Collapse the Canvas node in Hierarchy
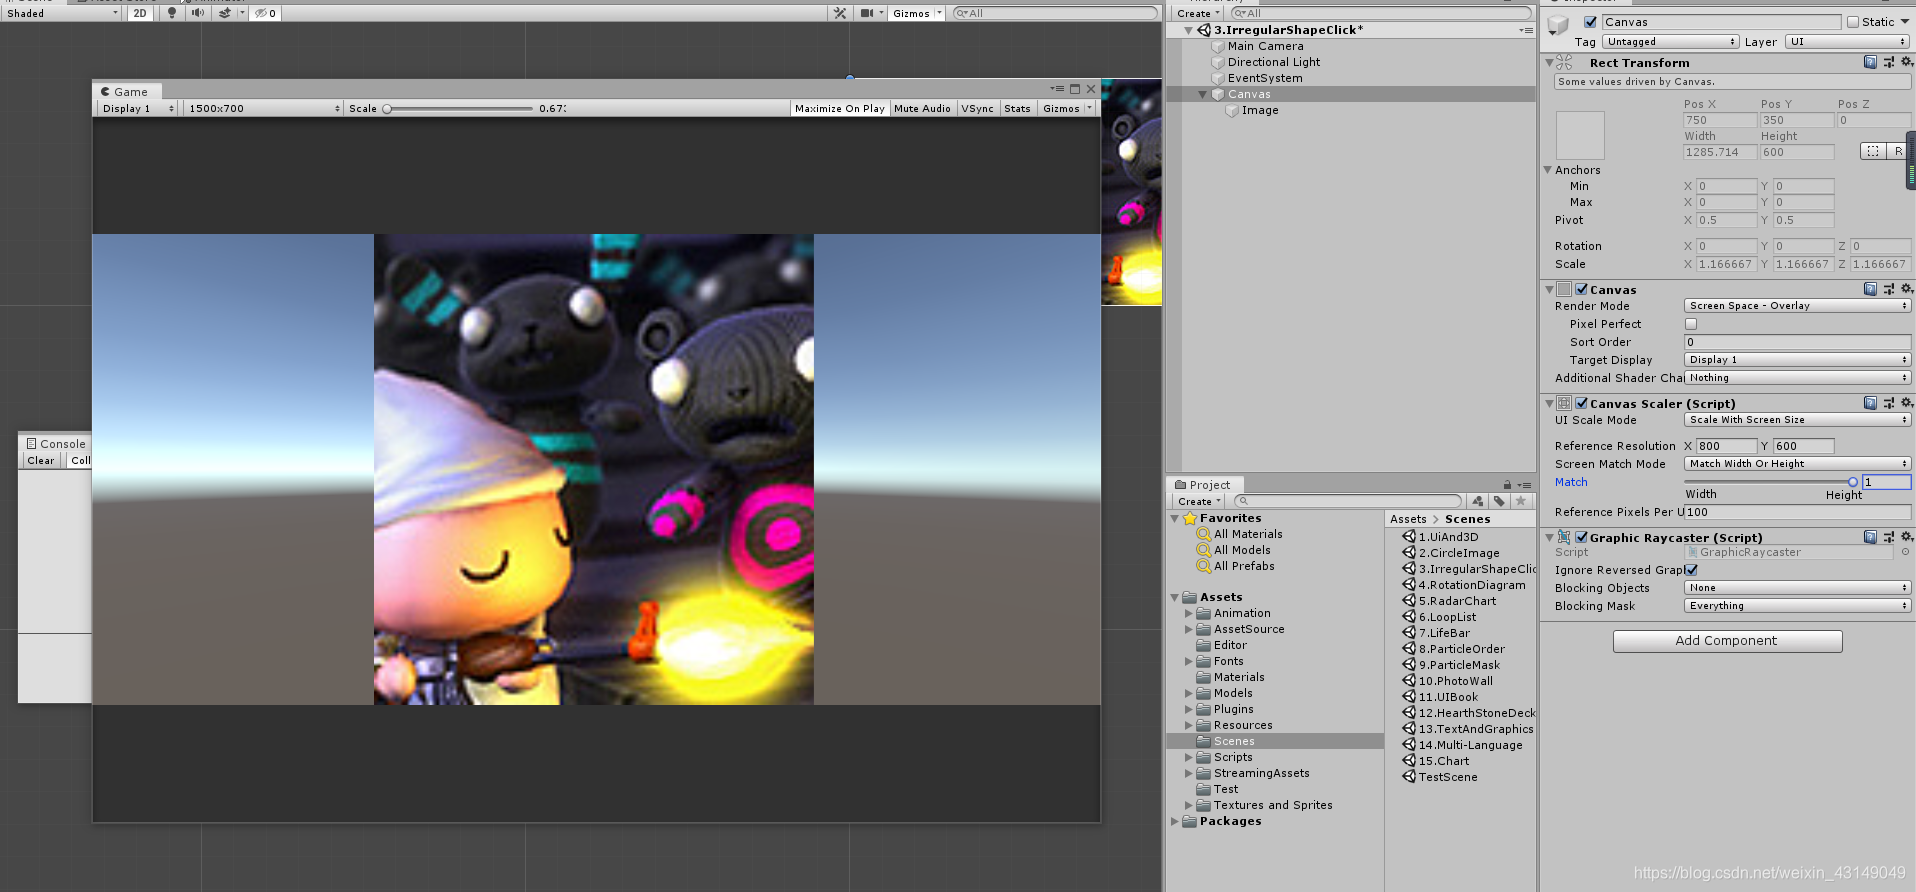 pyautogui.click(x=1203, y=94)
